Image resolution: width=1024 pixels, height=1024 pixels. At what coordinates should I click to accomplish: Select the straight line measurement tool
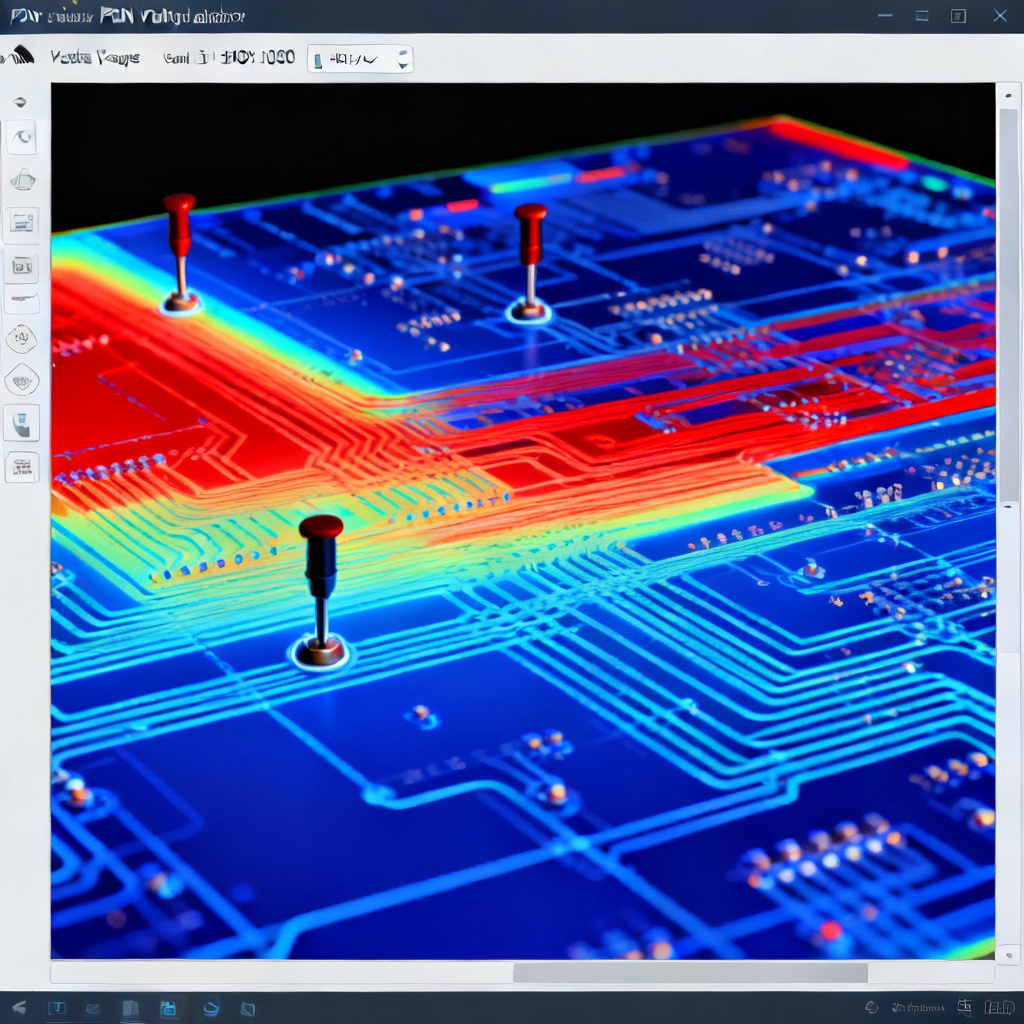point(22,299)
